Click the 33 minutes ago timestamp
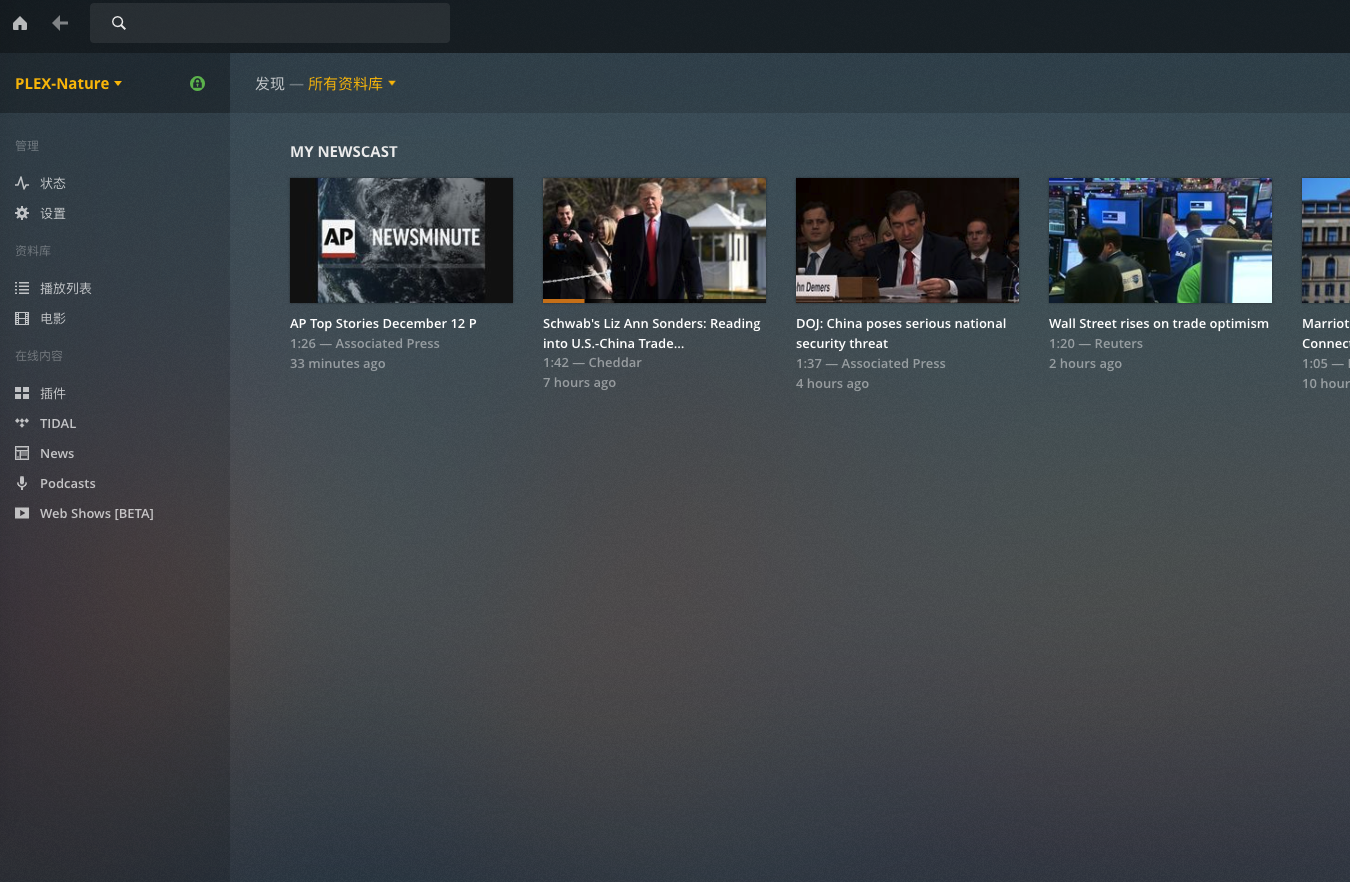 pyautogui.click(x=338, y=363)
